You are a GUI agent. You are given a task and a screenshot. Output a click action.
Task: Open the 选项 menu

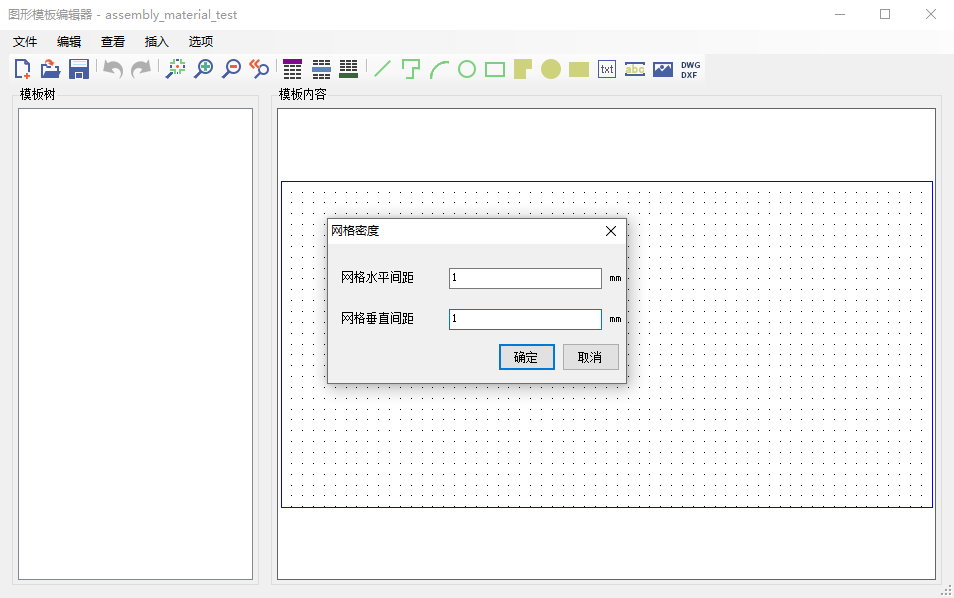pos(200,41)
